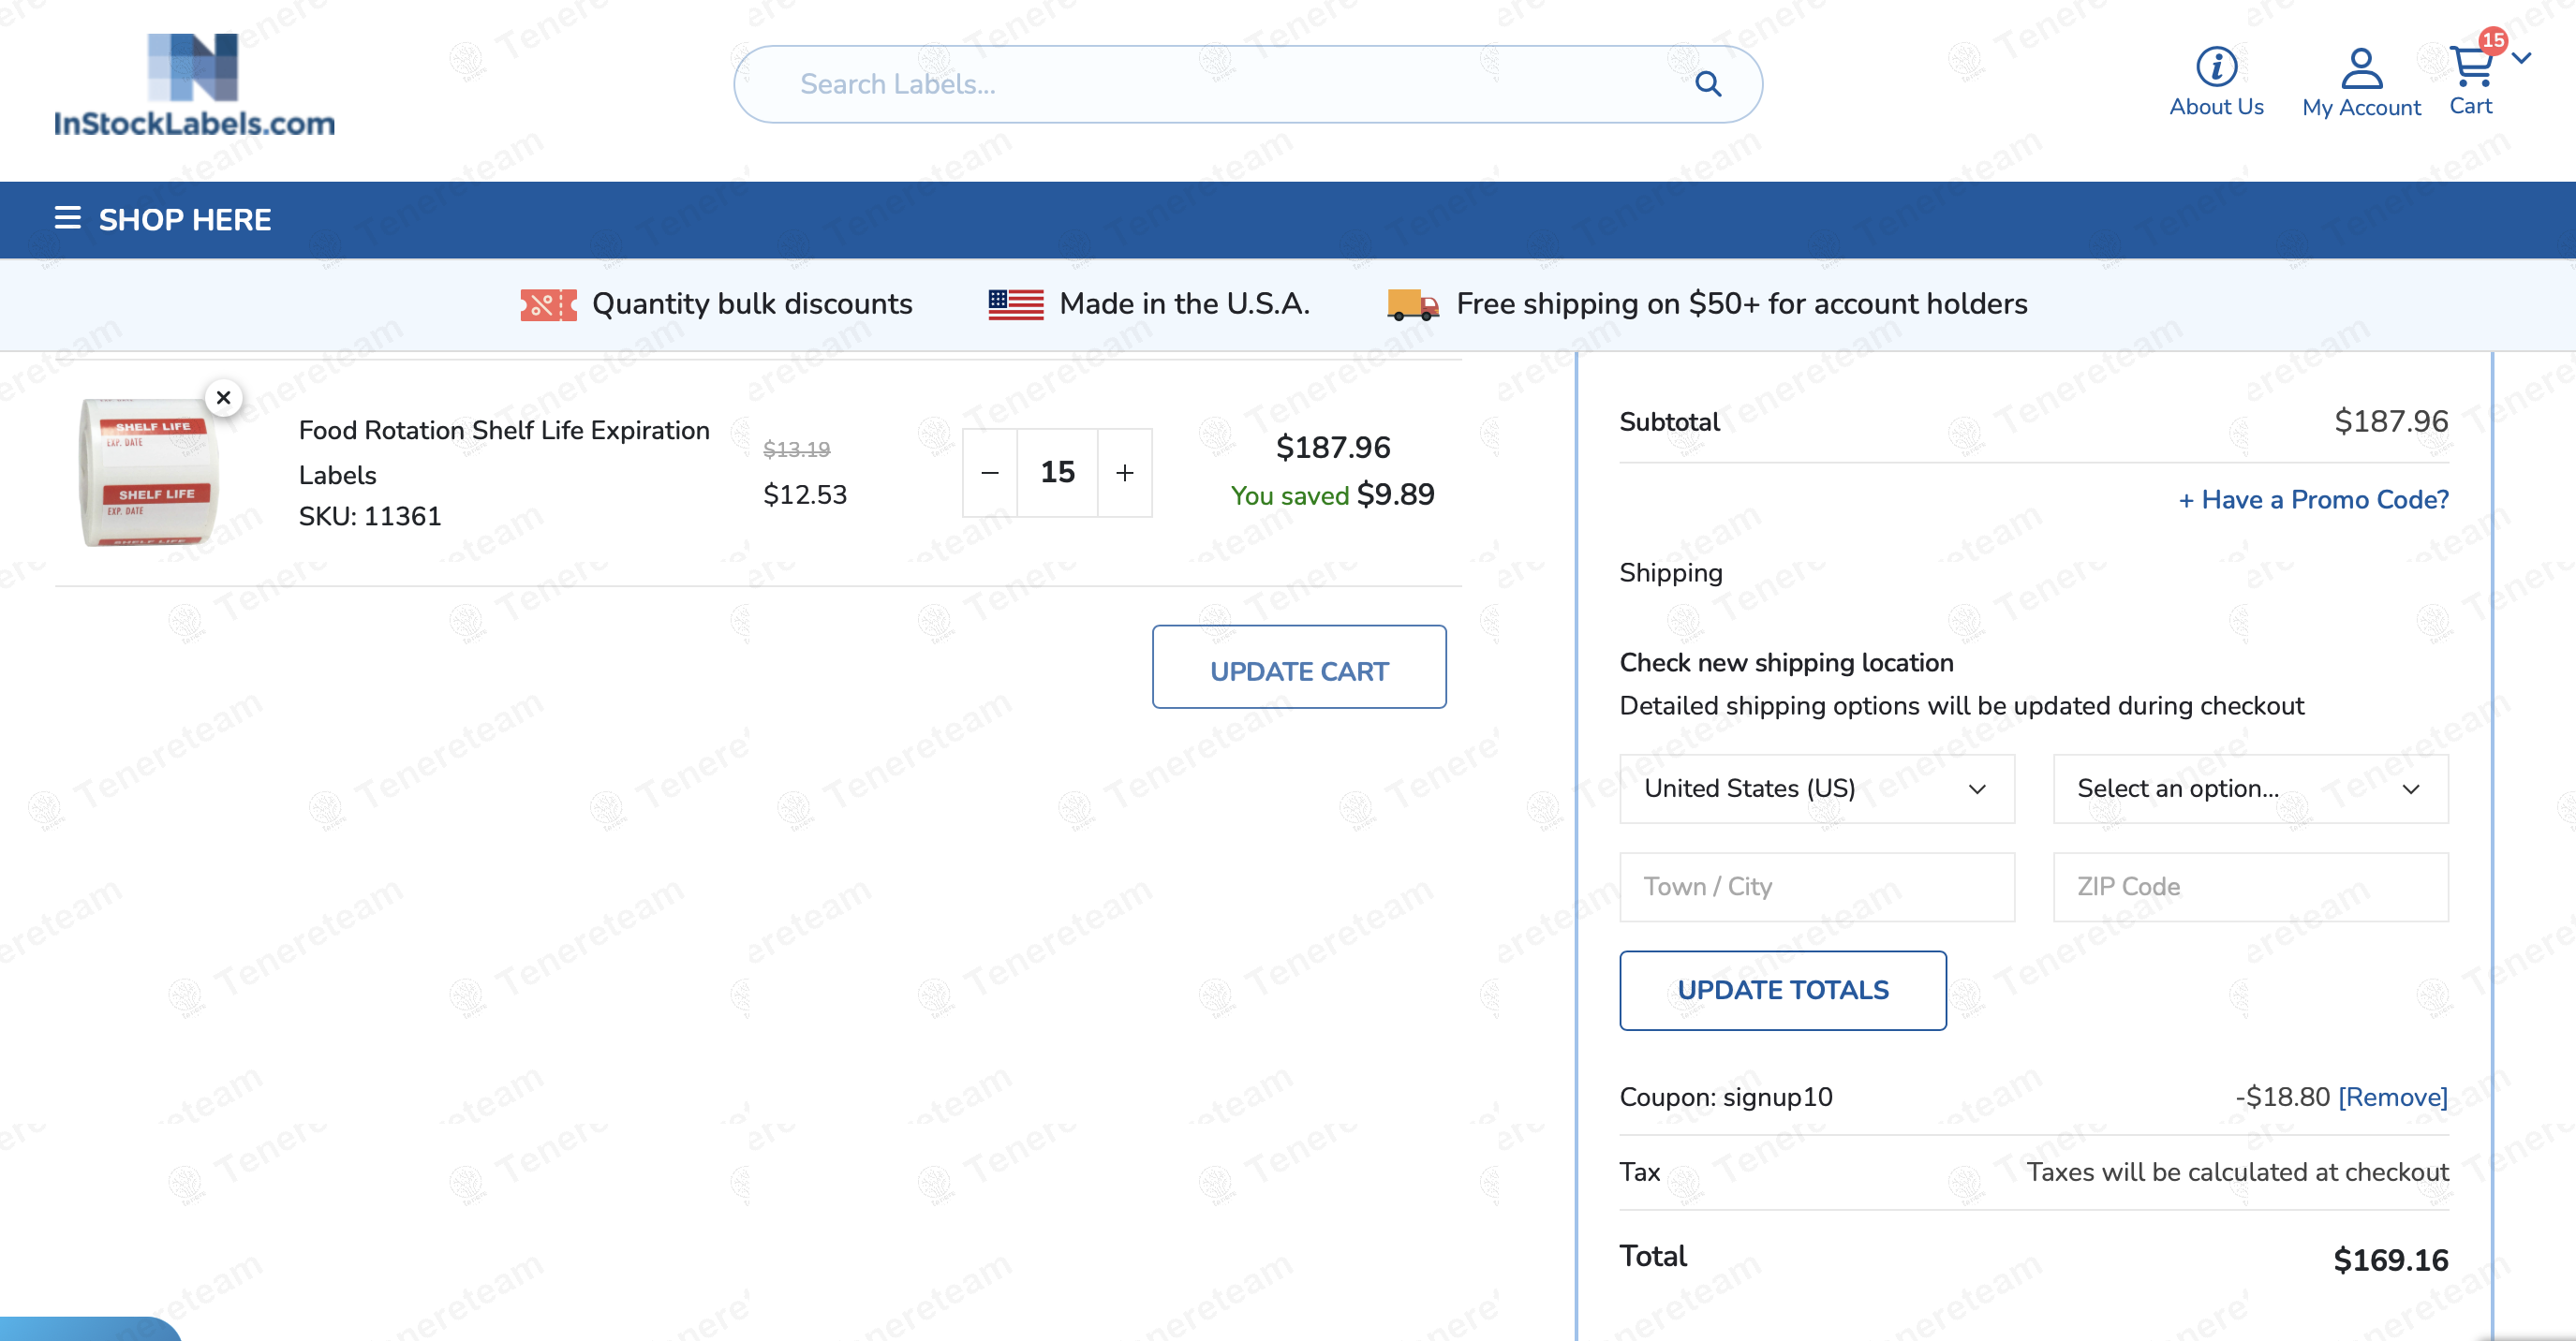Click the You saved $9.89 text
Viewport: 2576px width, 1341px height.
pos(1332,495)
